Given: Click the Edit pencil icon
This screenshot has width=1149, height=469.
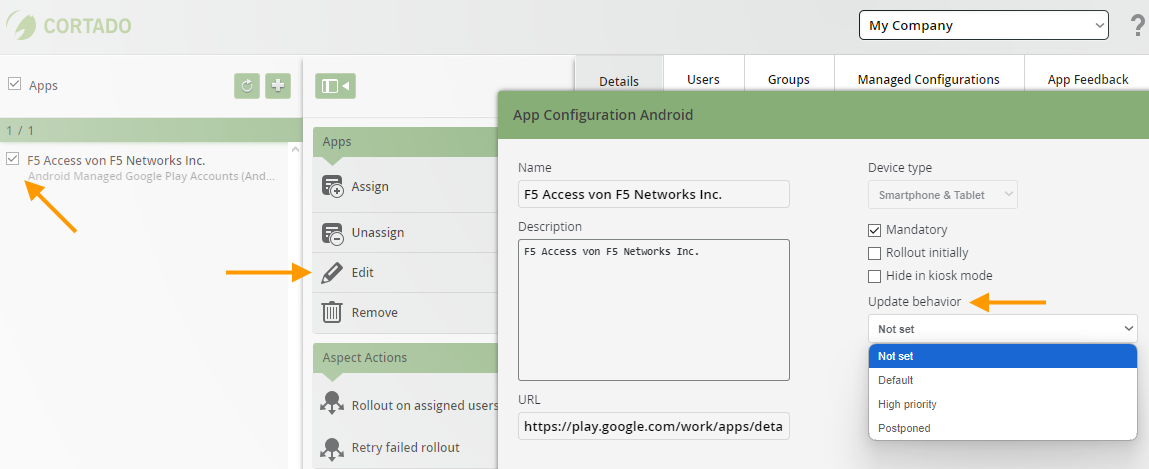Looking at the screenshot, I should 333,273.
